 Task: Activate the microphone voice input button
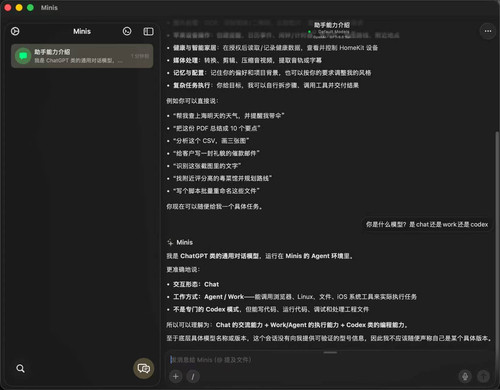(x=465, y=376)
